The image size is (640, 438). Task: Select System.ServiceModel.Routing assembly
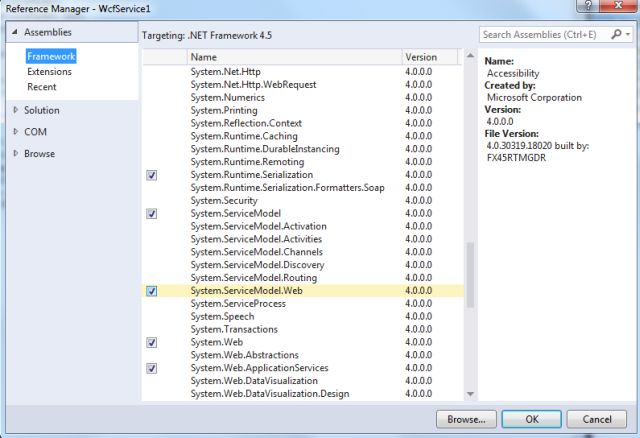pos(303,278)
